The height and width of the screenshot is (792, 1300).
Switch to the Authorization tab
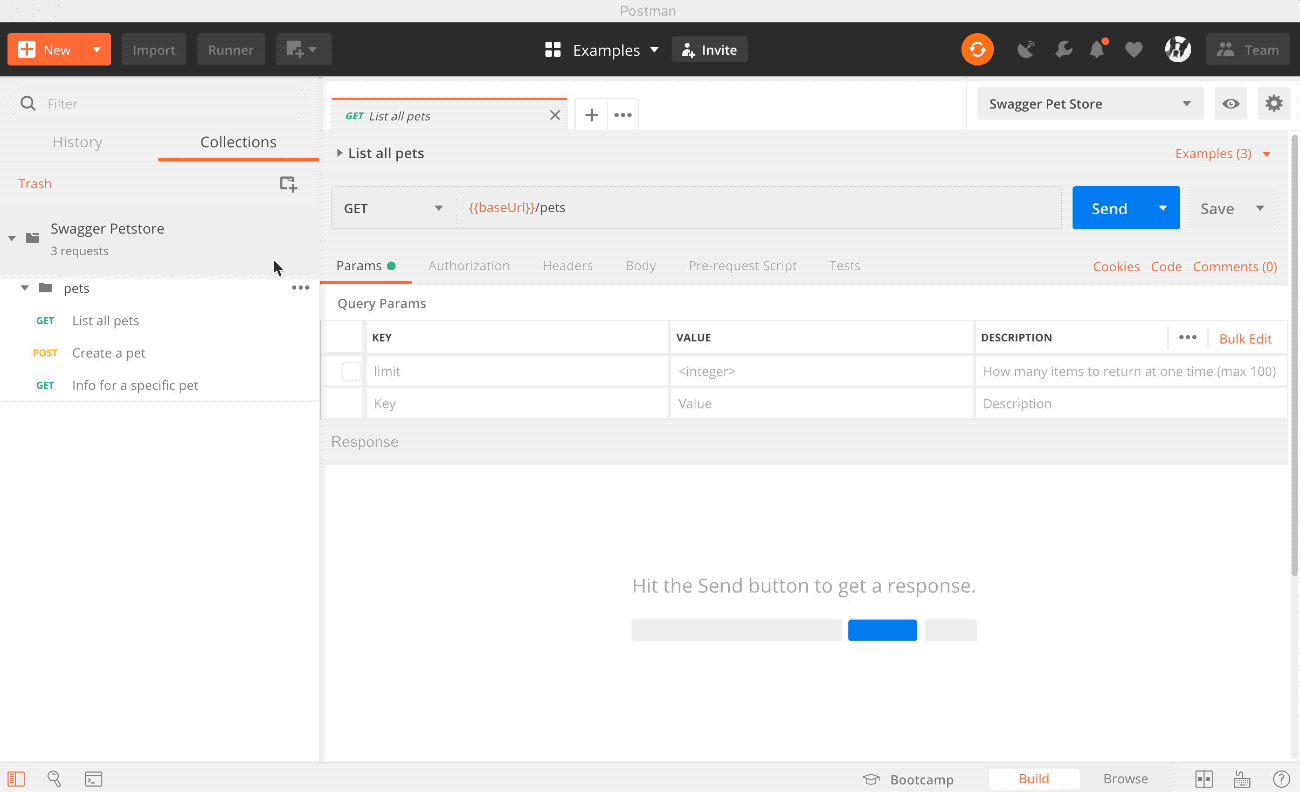469,265
